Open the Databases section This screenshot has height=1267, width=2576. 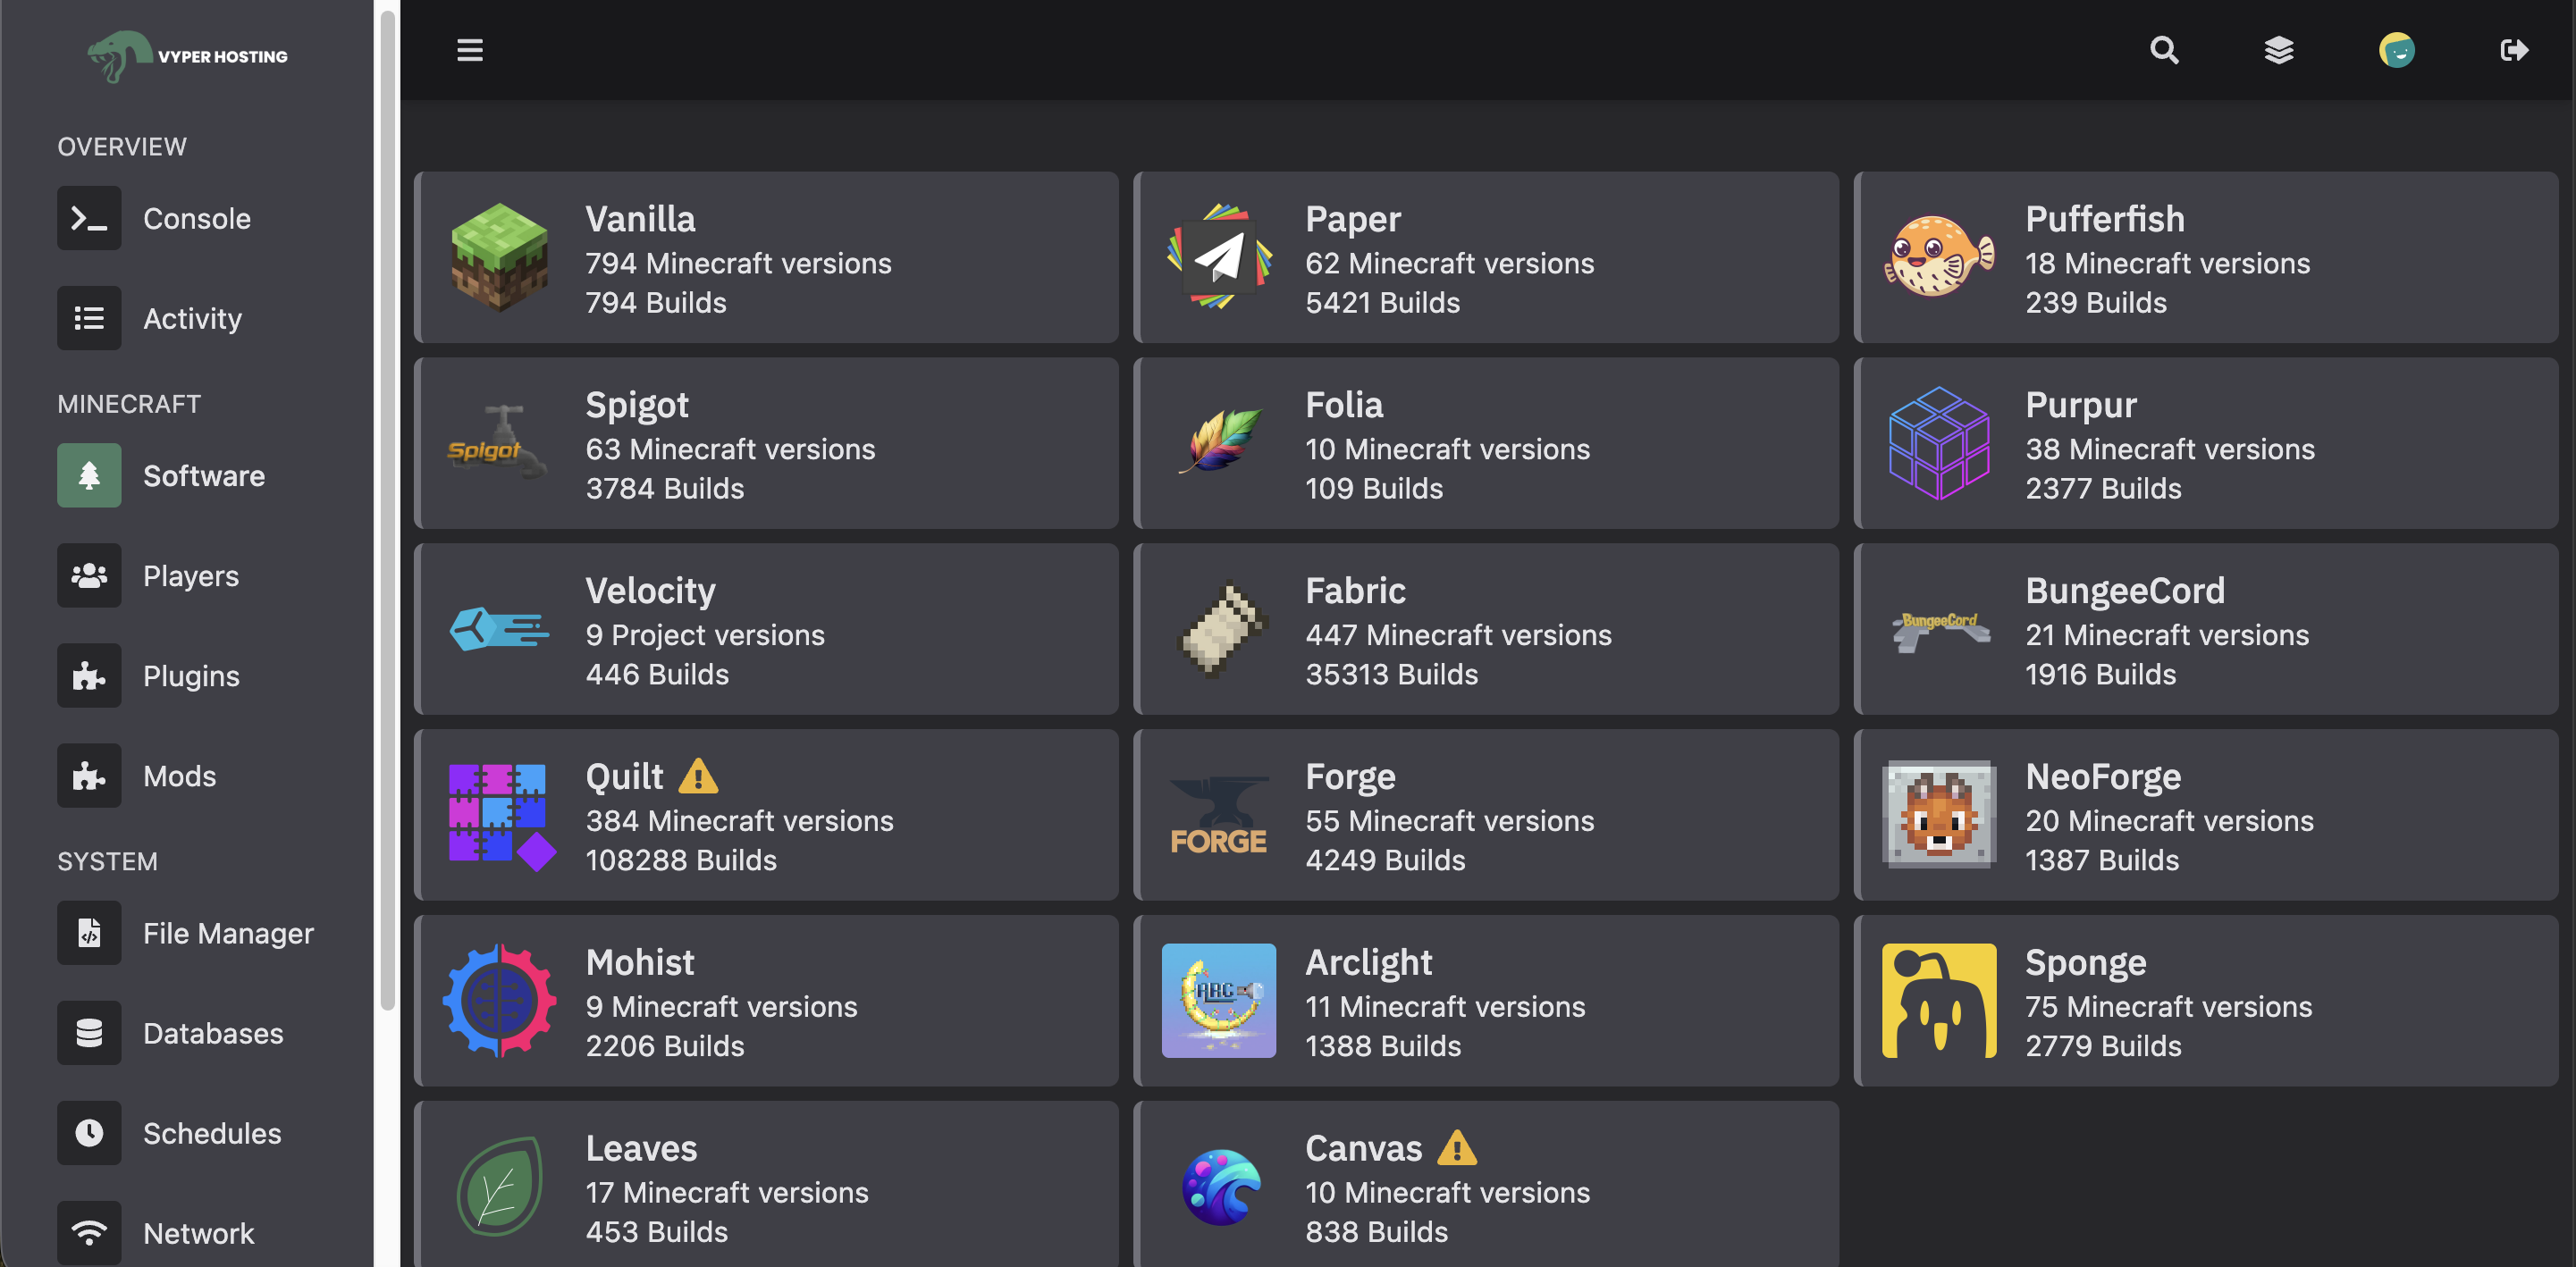213,1032
